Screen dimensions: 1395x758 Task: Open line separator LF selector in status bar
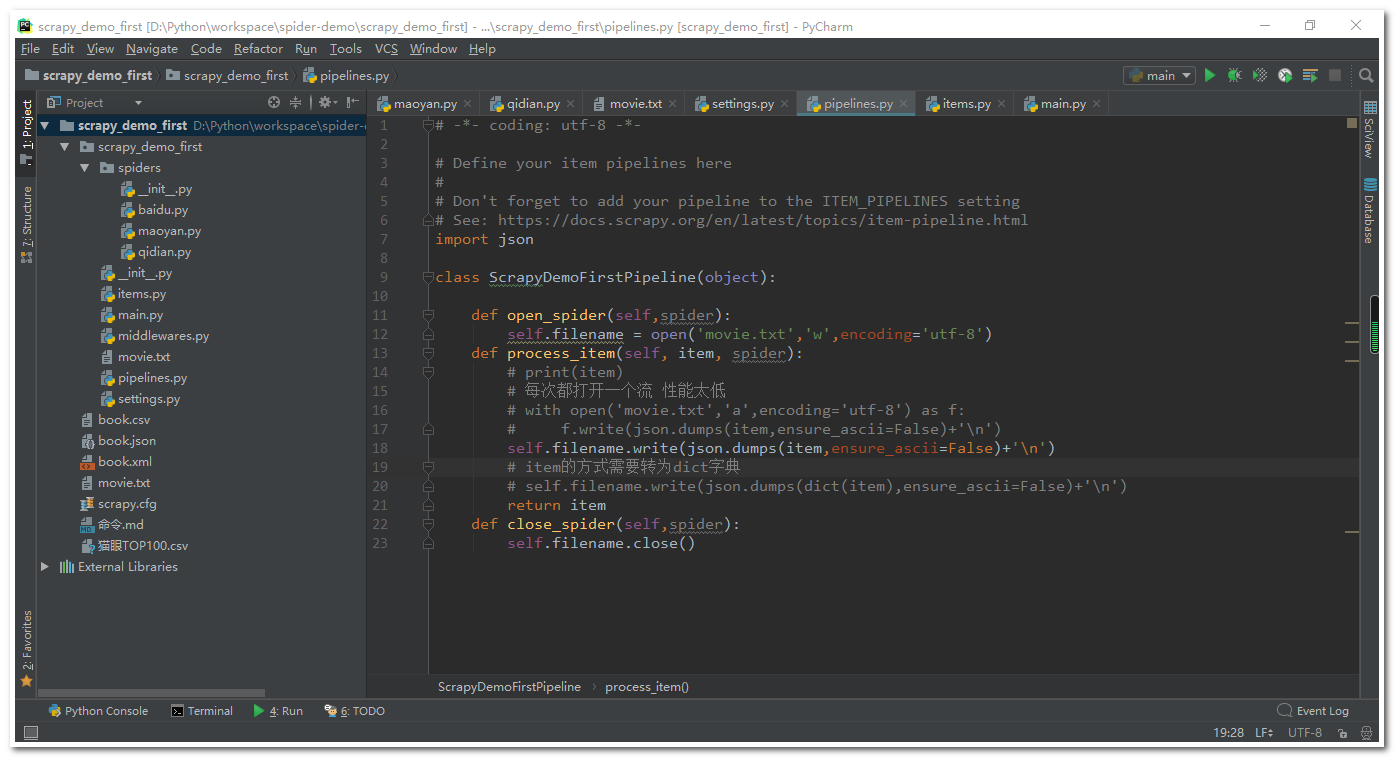tap(1264, 733)
